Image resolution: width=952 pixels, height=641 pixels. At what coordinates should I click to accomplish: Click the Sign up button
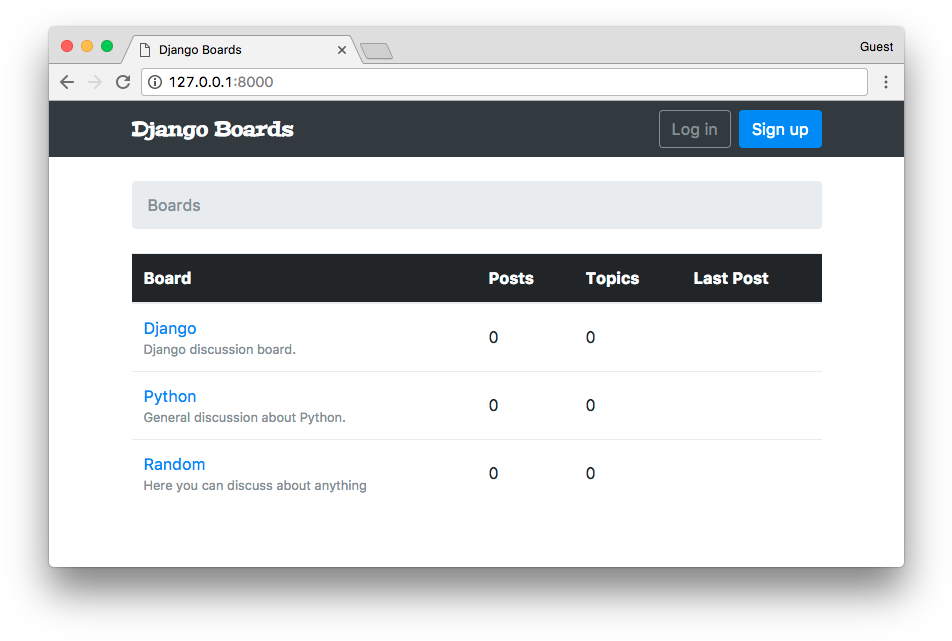780,129
